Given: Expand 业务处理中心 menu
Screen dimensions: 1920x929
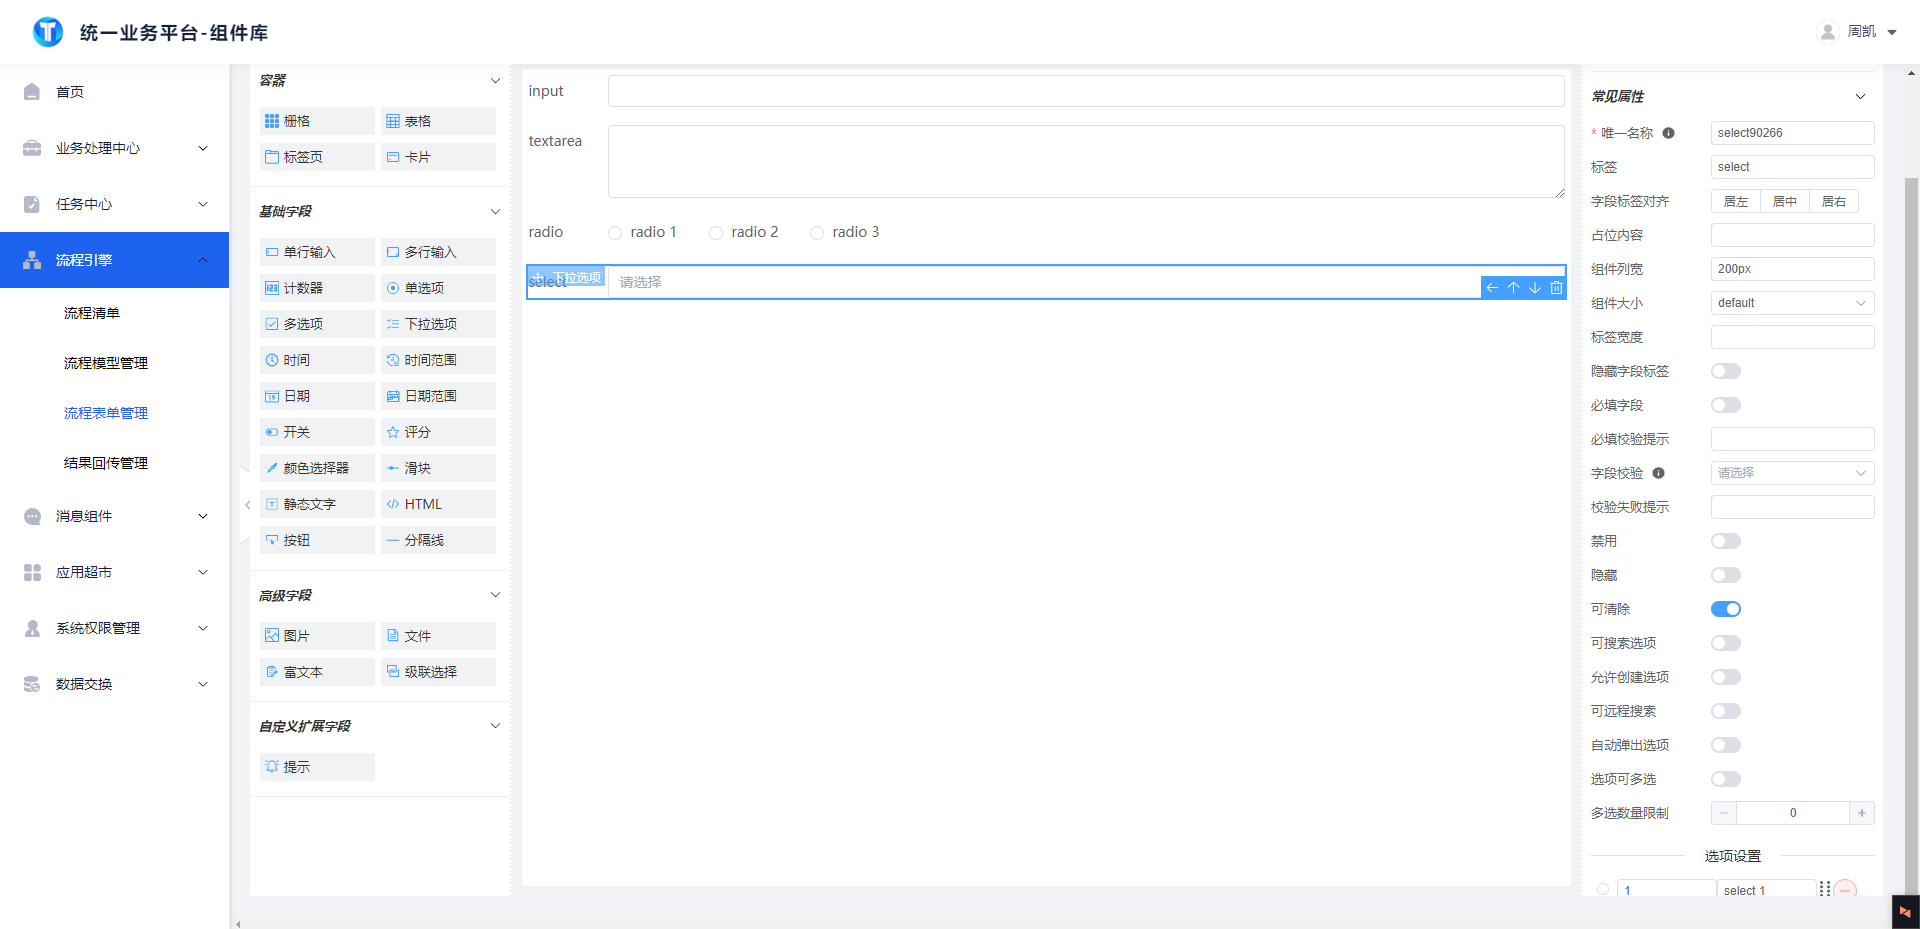Looking at the screenshot, I should tap(115, 148).
